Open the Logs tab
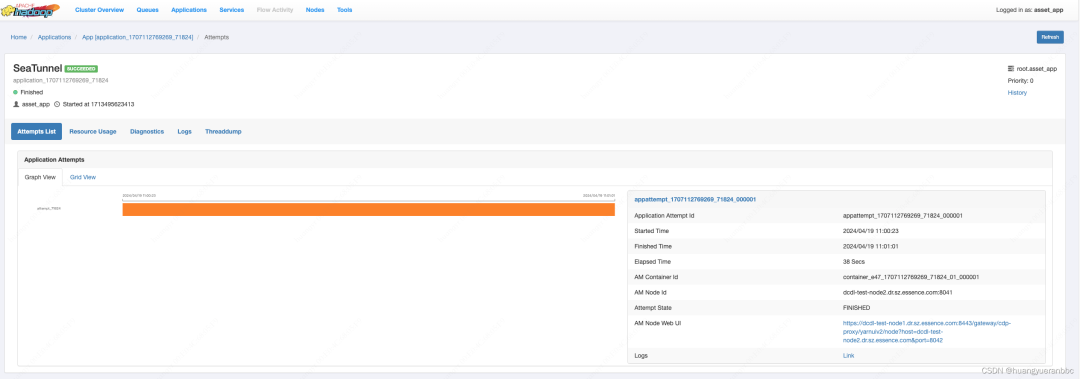The width and height of the screenshot is (1080, 379). (x=185, y=131)
